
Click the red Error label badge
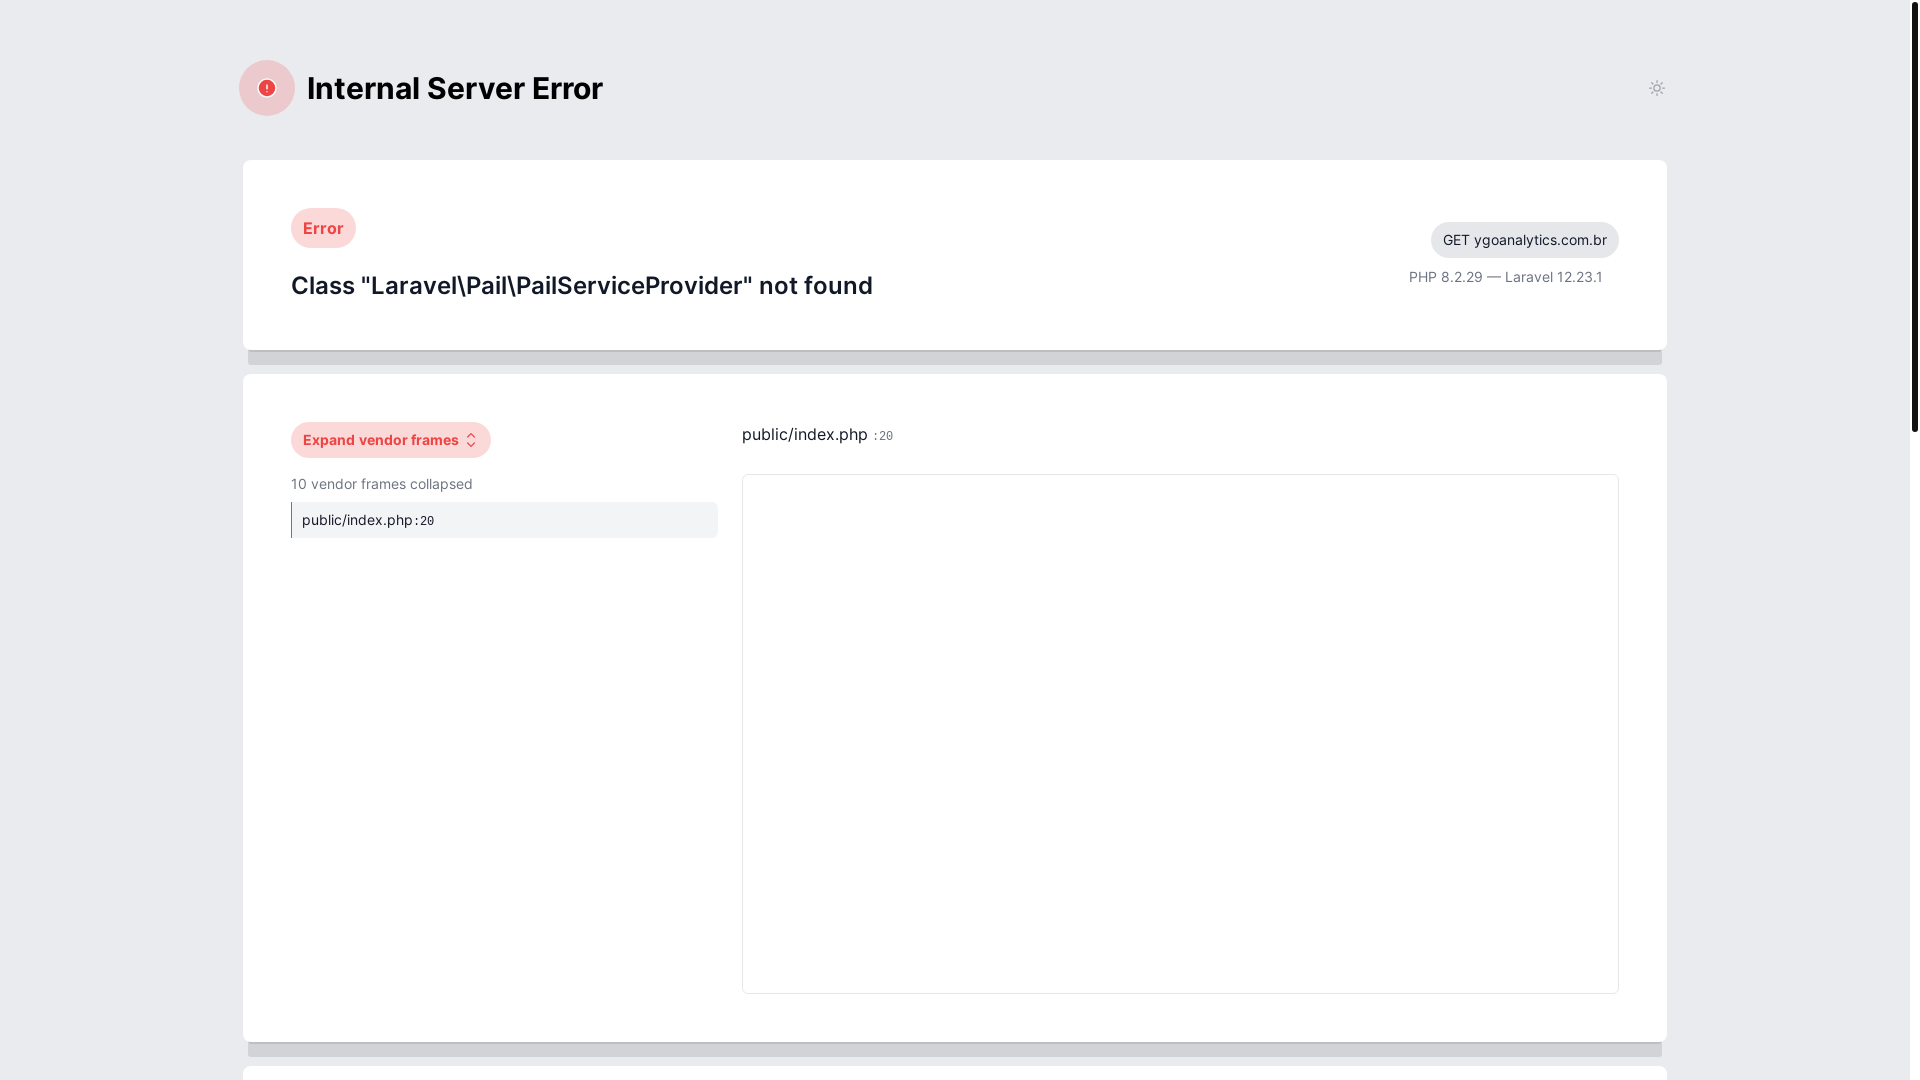tap(323, 228)
